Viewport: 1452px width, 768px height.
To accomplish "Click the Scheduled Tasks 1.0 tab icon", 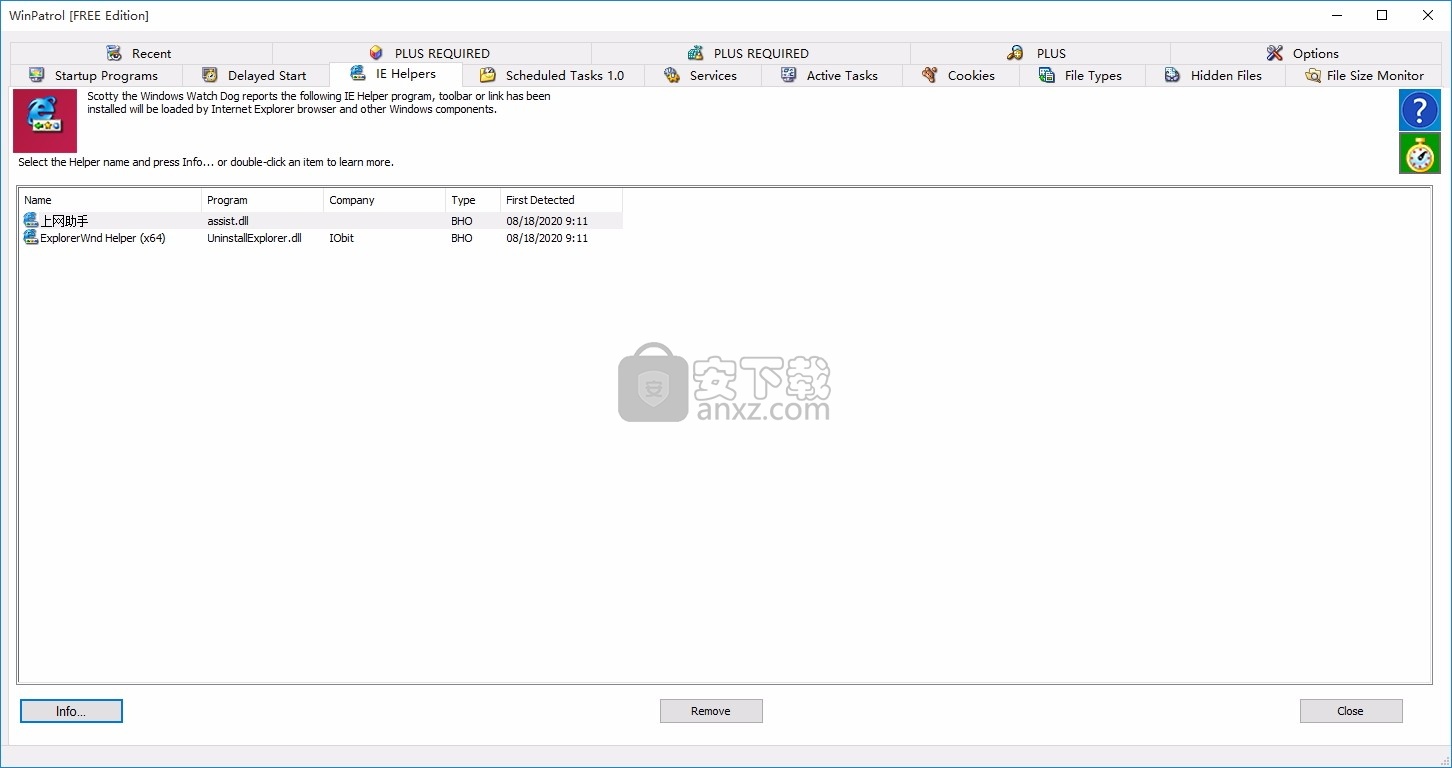I will click(x=488, y=75).
